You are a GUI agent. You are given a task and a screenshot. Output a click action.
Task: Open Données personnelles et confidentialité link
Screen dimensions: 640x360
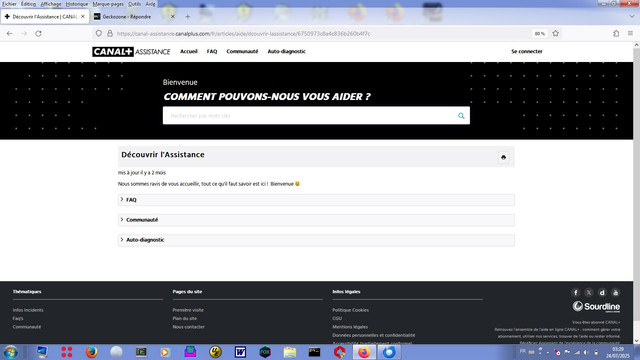(x=373, y=335)
